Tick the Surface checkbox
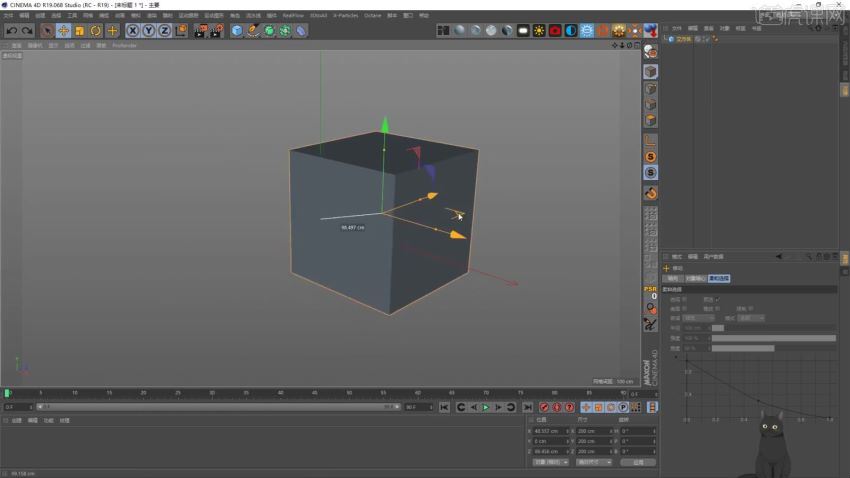850x478 pixels. click(x=685, y=308)
